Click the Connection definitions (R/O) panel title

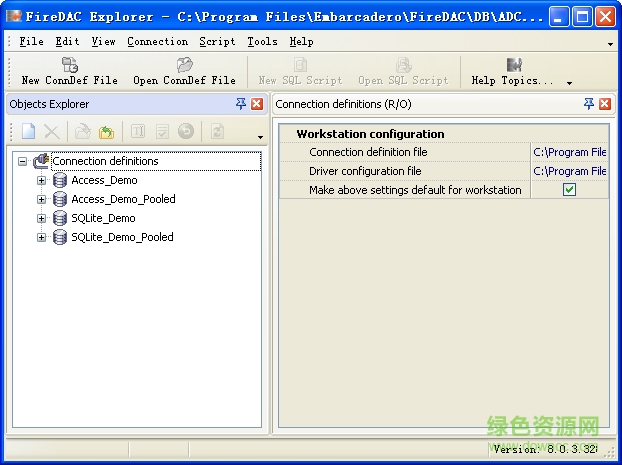343,104
